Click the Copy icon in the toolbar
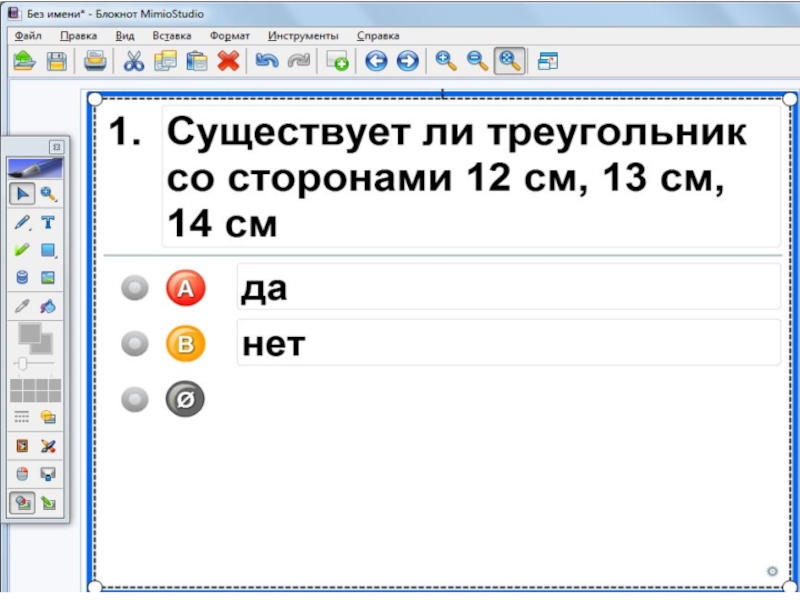The height and width of the screenshot is (600, 800). point(165,61)
